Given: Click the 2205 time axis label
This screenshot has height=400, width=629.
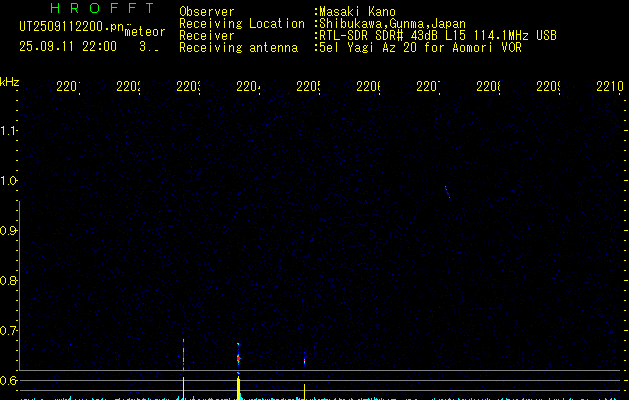Looking at the screenshot, I should click(x=308, y=86).
